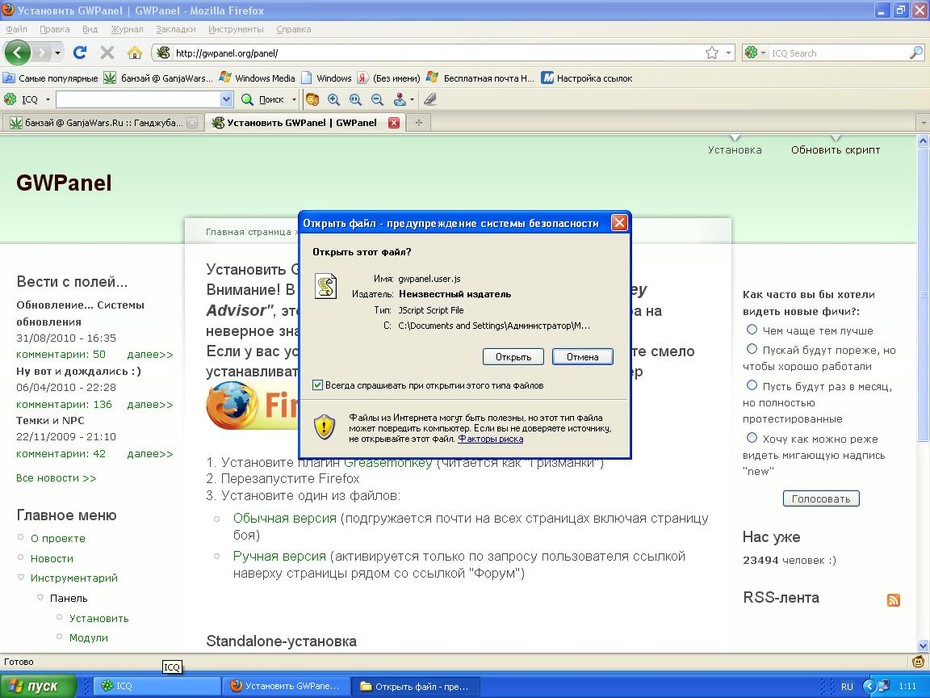Open the Закладки menu
This screenshot has width=930, height=698.
(176, 29)
